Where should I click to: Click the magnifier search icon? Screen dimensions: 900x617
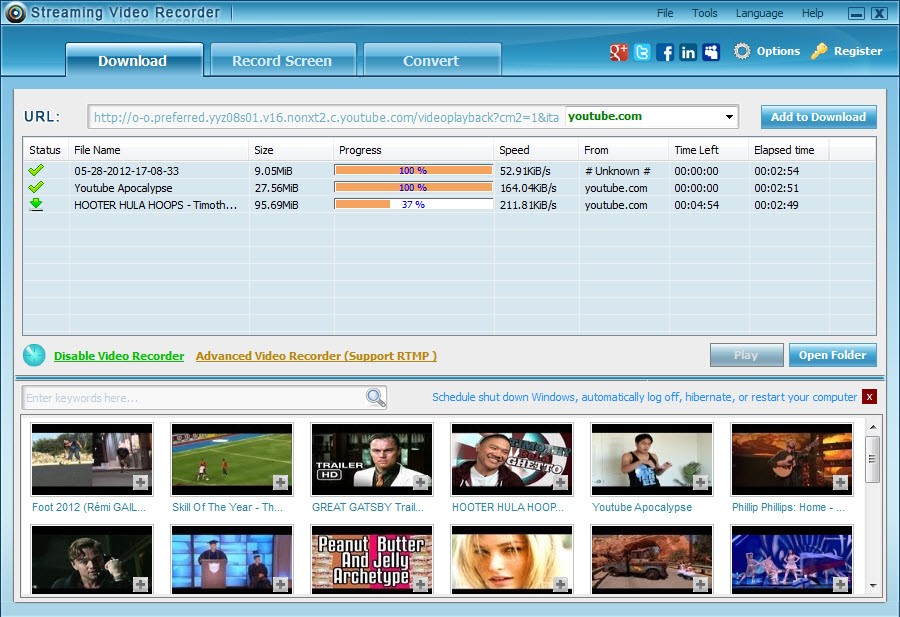point(376,397)
